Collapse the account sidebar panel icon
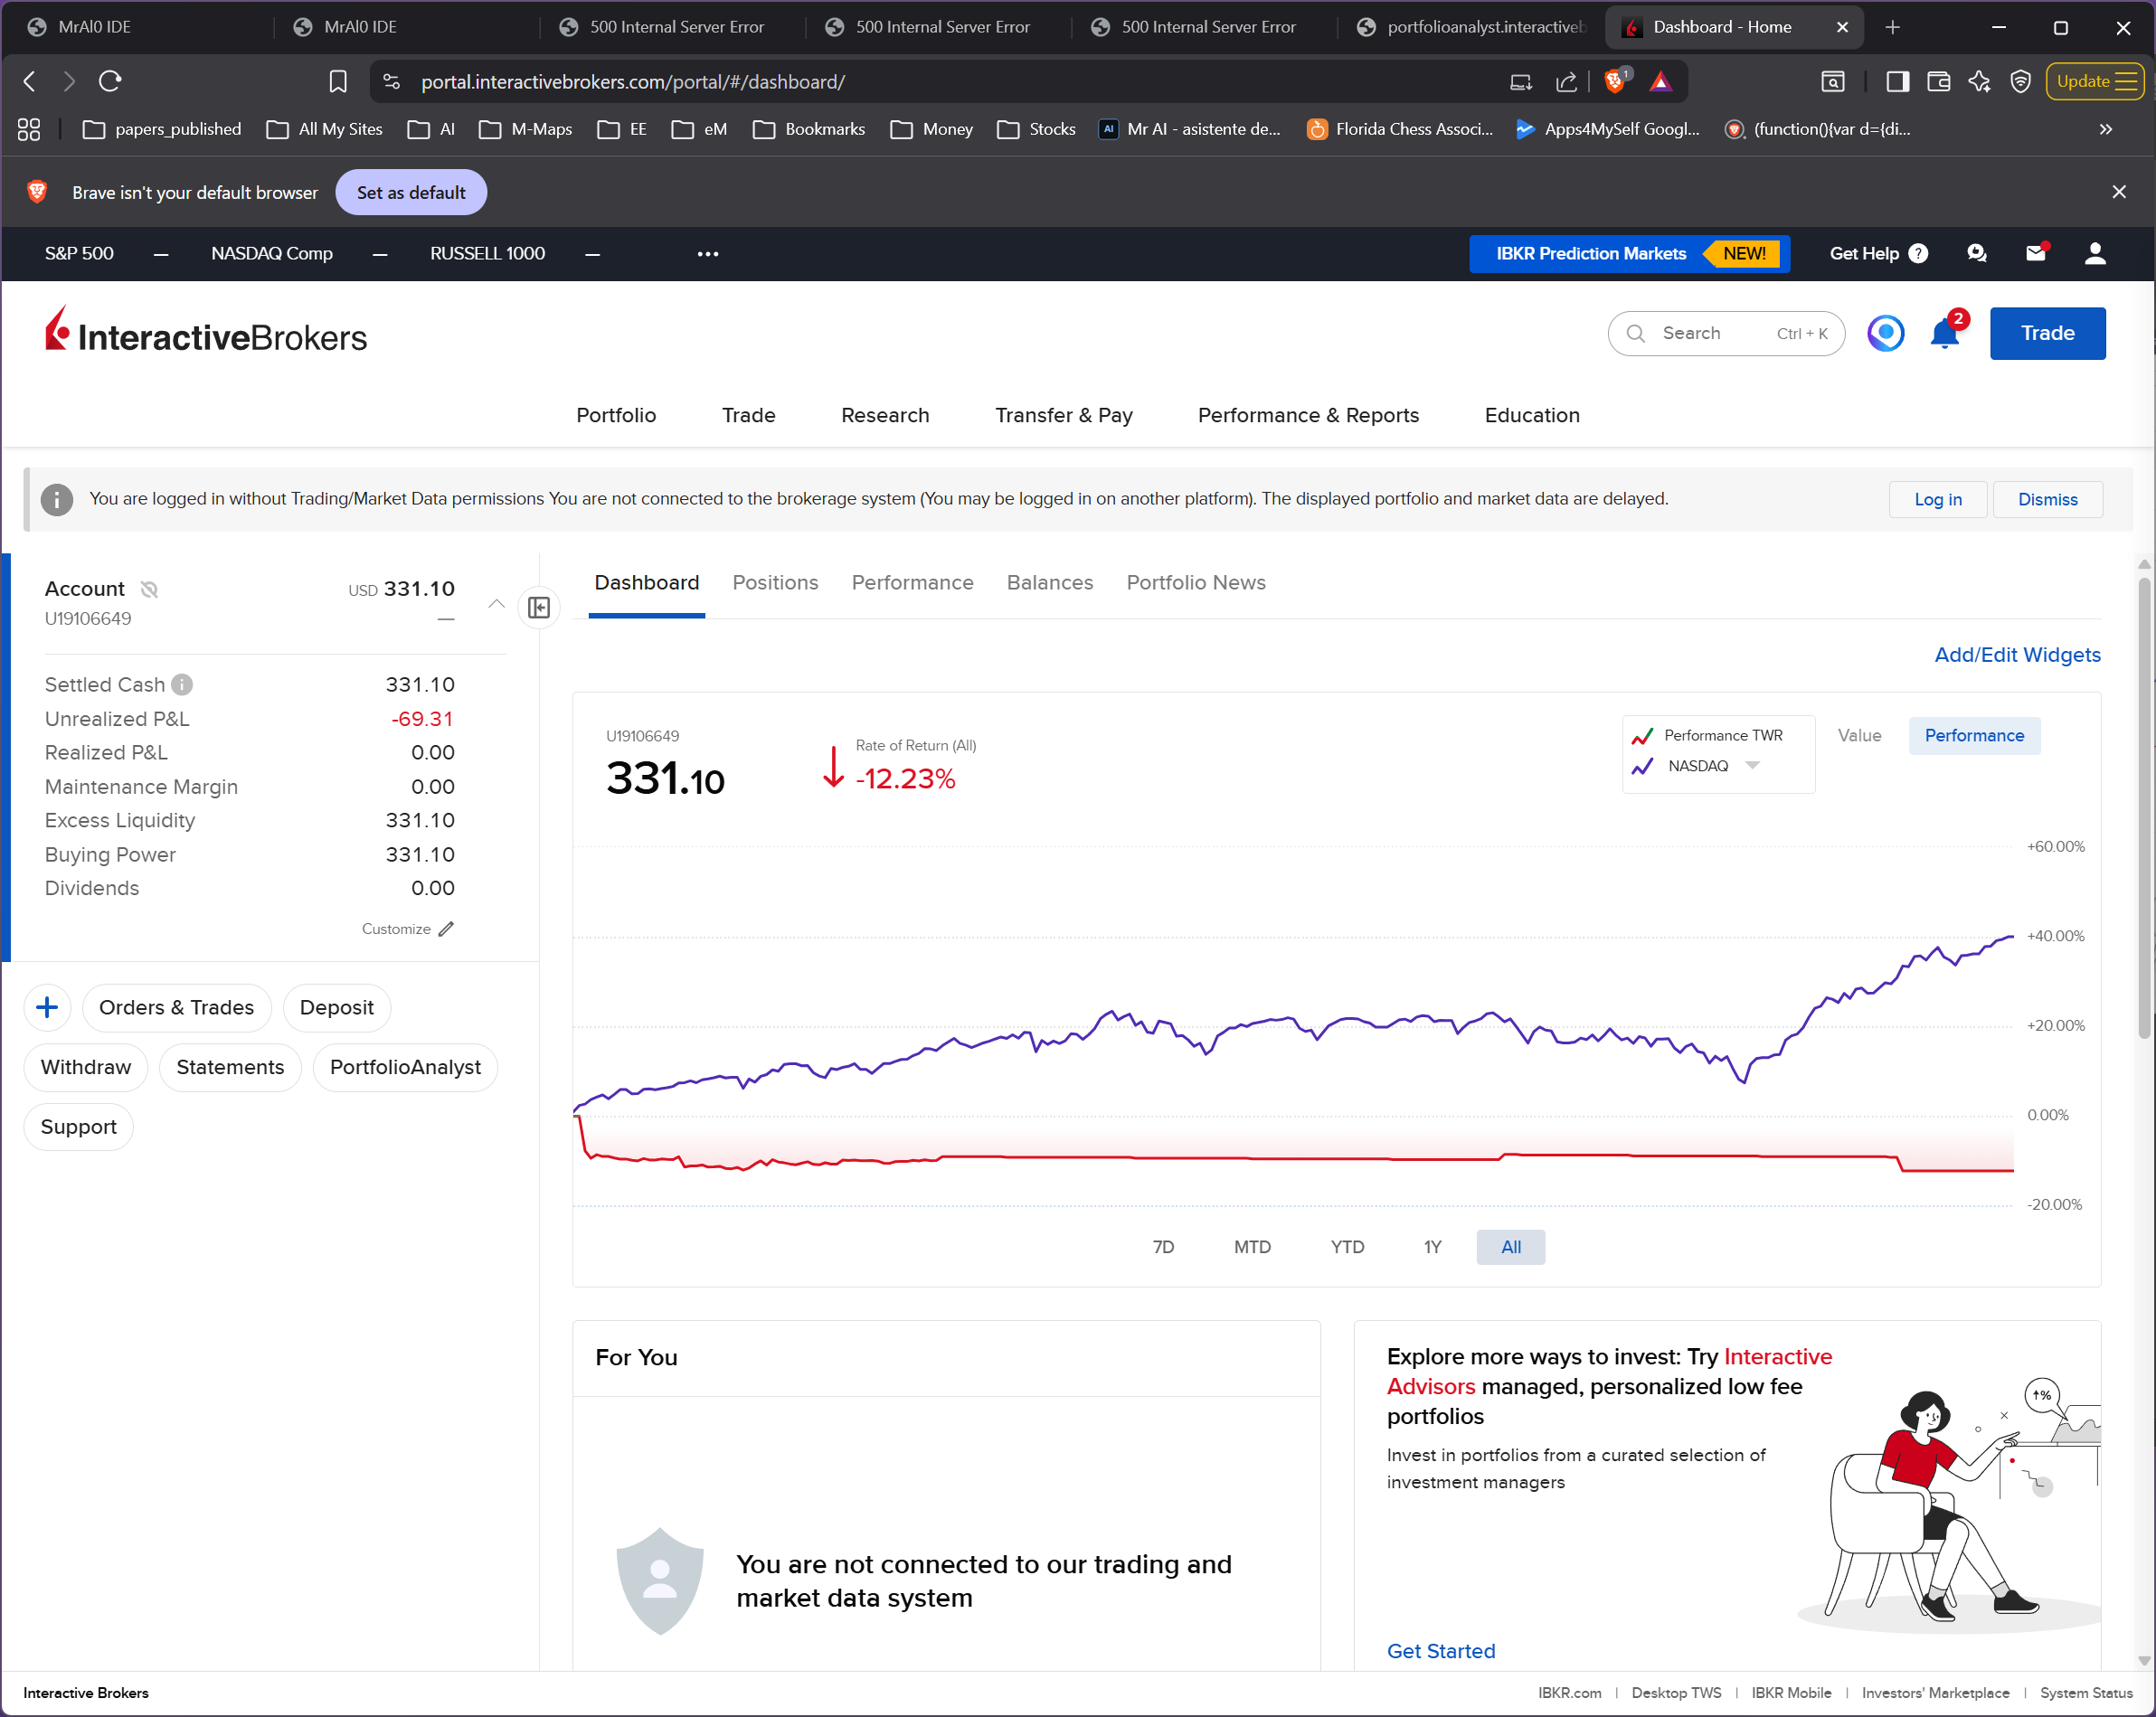This screenshot has height=1717, width=2156. (539, 607)
